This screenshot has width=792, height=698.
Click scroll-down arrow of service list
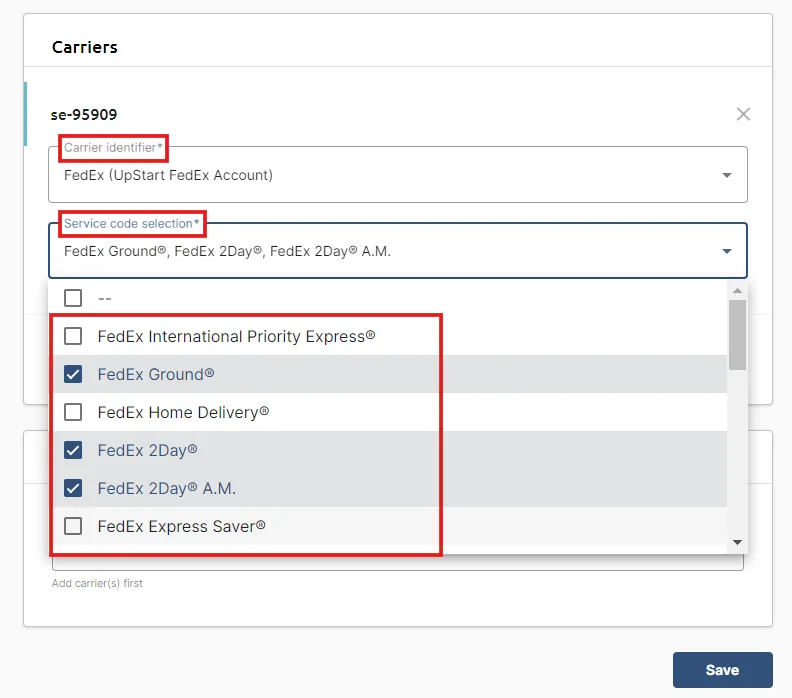click(737, 542)
